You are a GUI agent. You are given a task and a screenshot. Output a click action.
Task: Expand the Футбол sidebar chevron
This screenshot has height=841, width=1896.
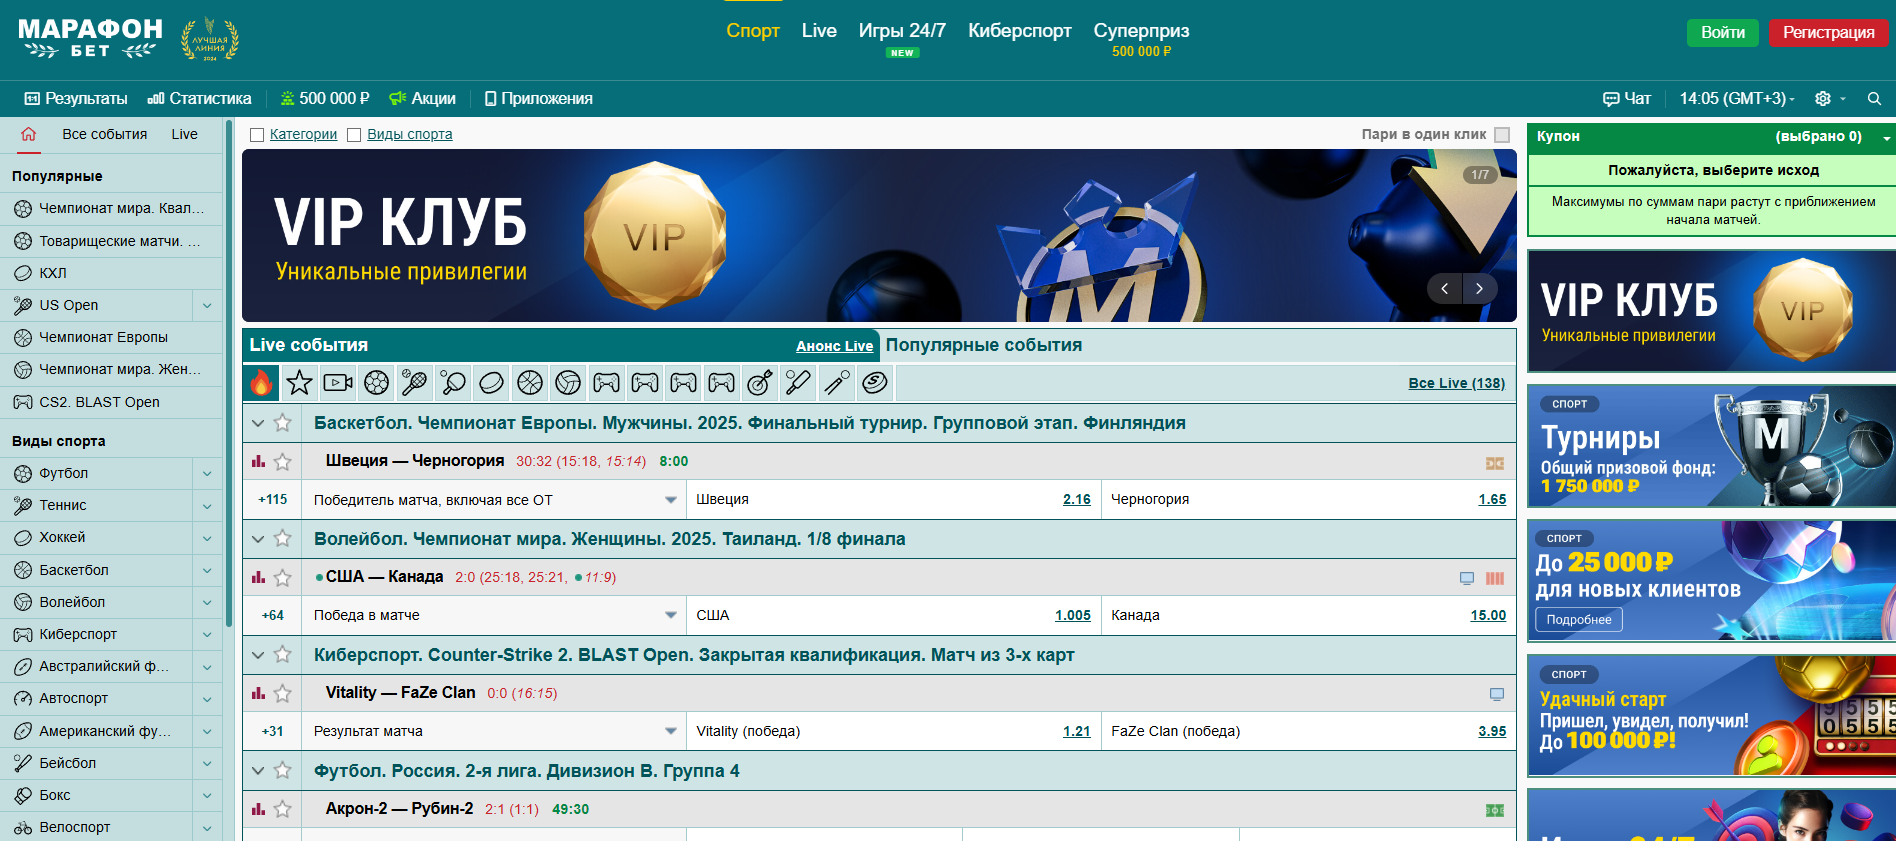pos(207,474)
